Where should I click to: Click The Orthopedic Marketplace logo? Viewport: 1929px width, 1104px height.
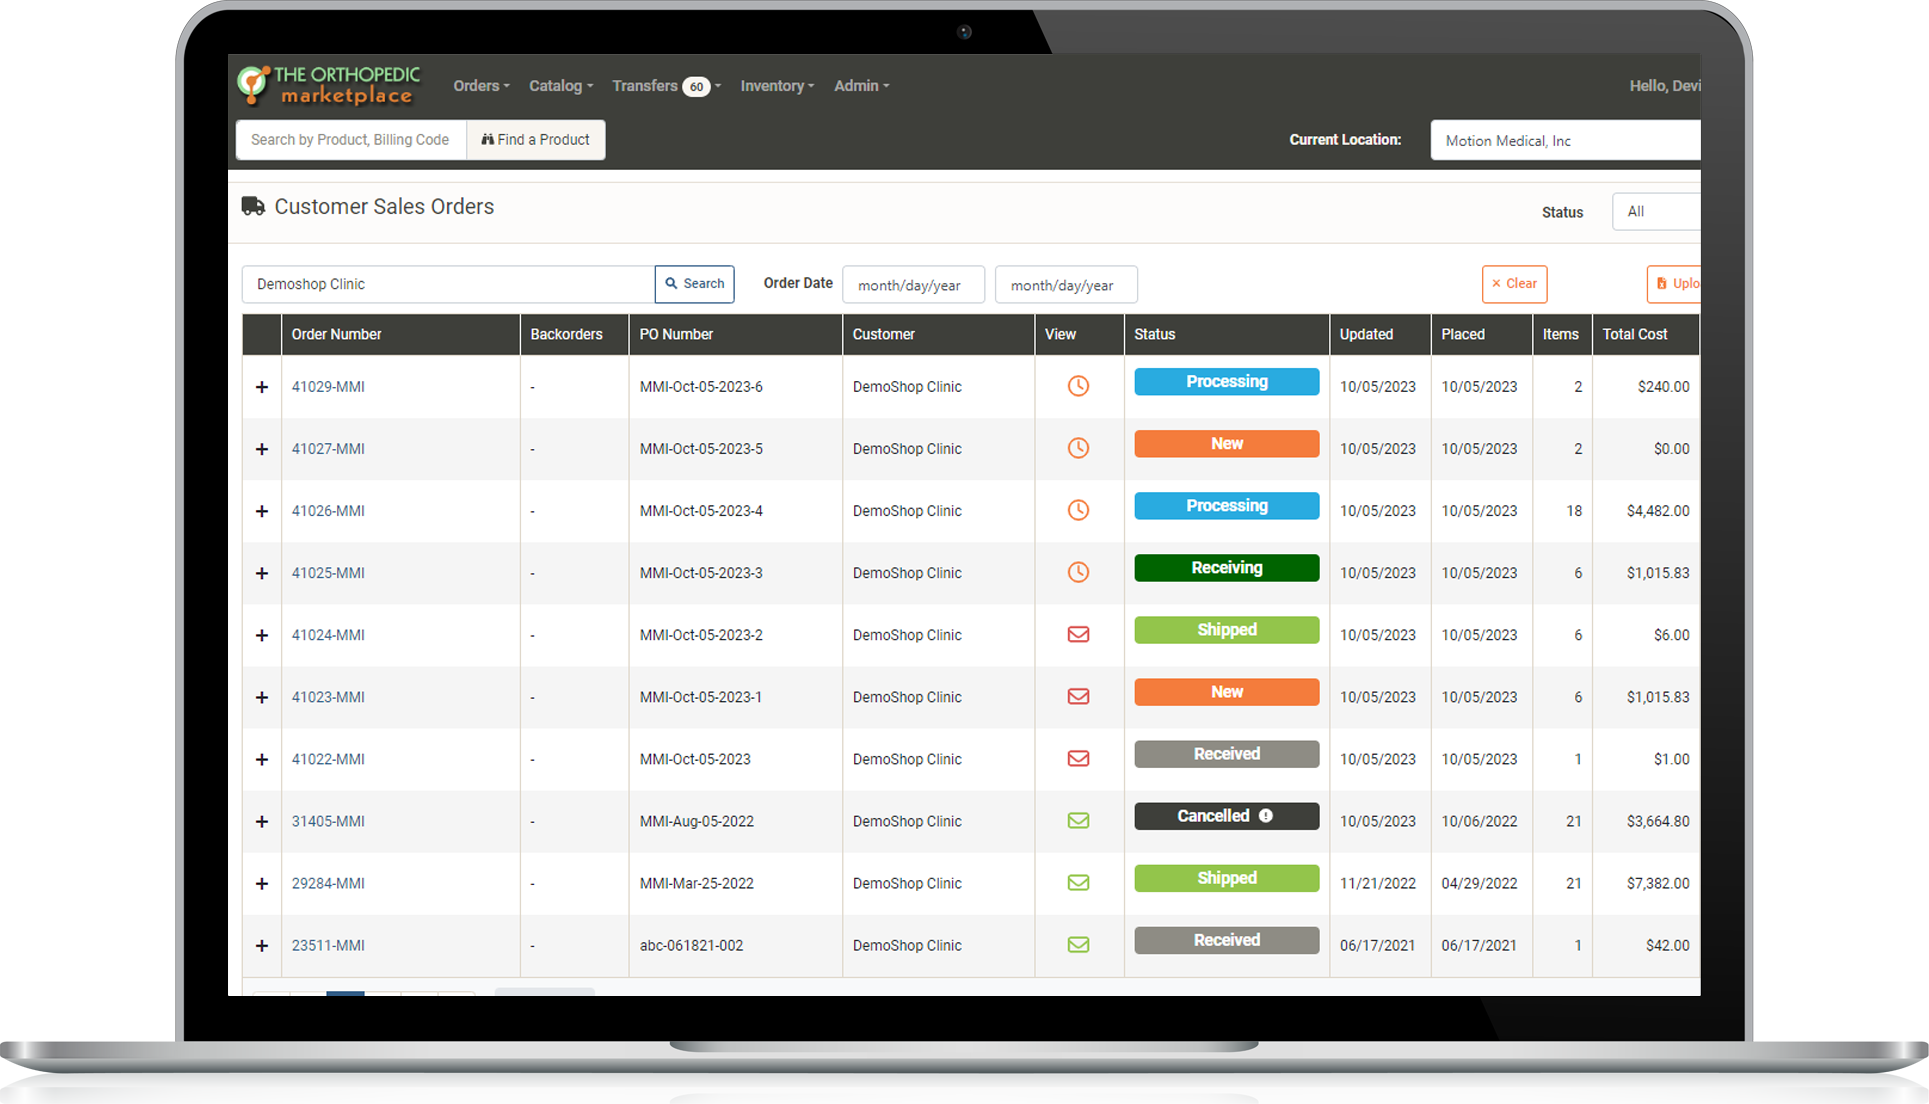[330, 86]
